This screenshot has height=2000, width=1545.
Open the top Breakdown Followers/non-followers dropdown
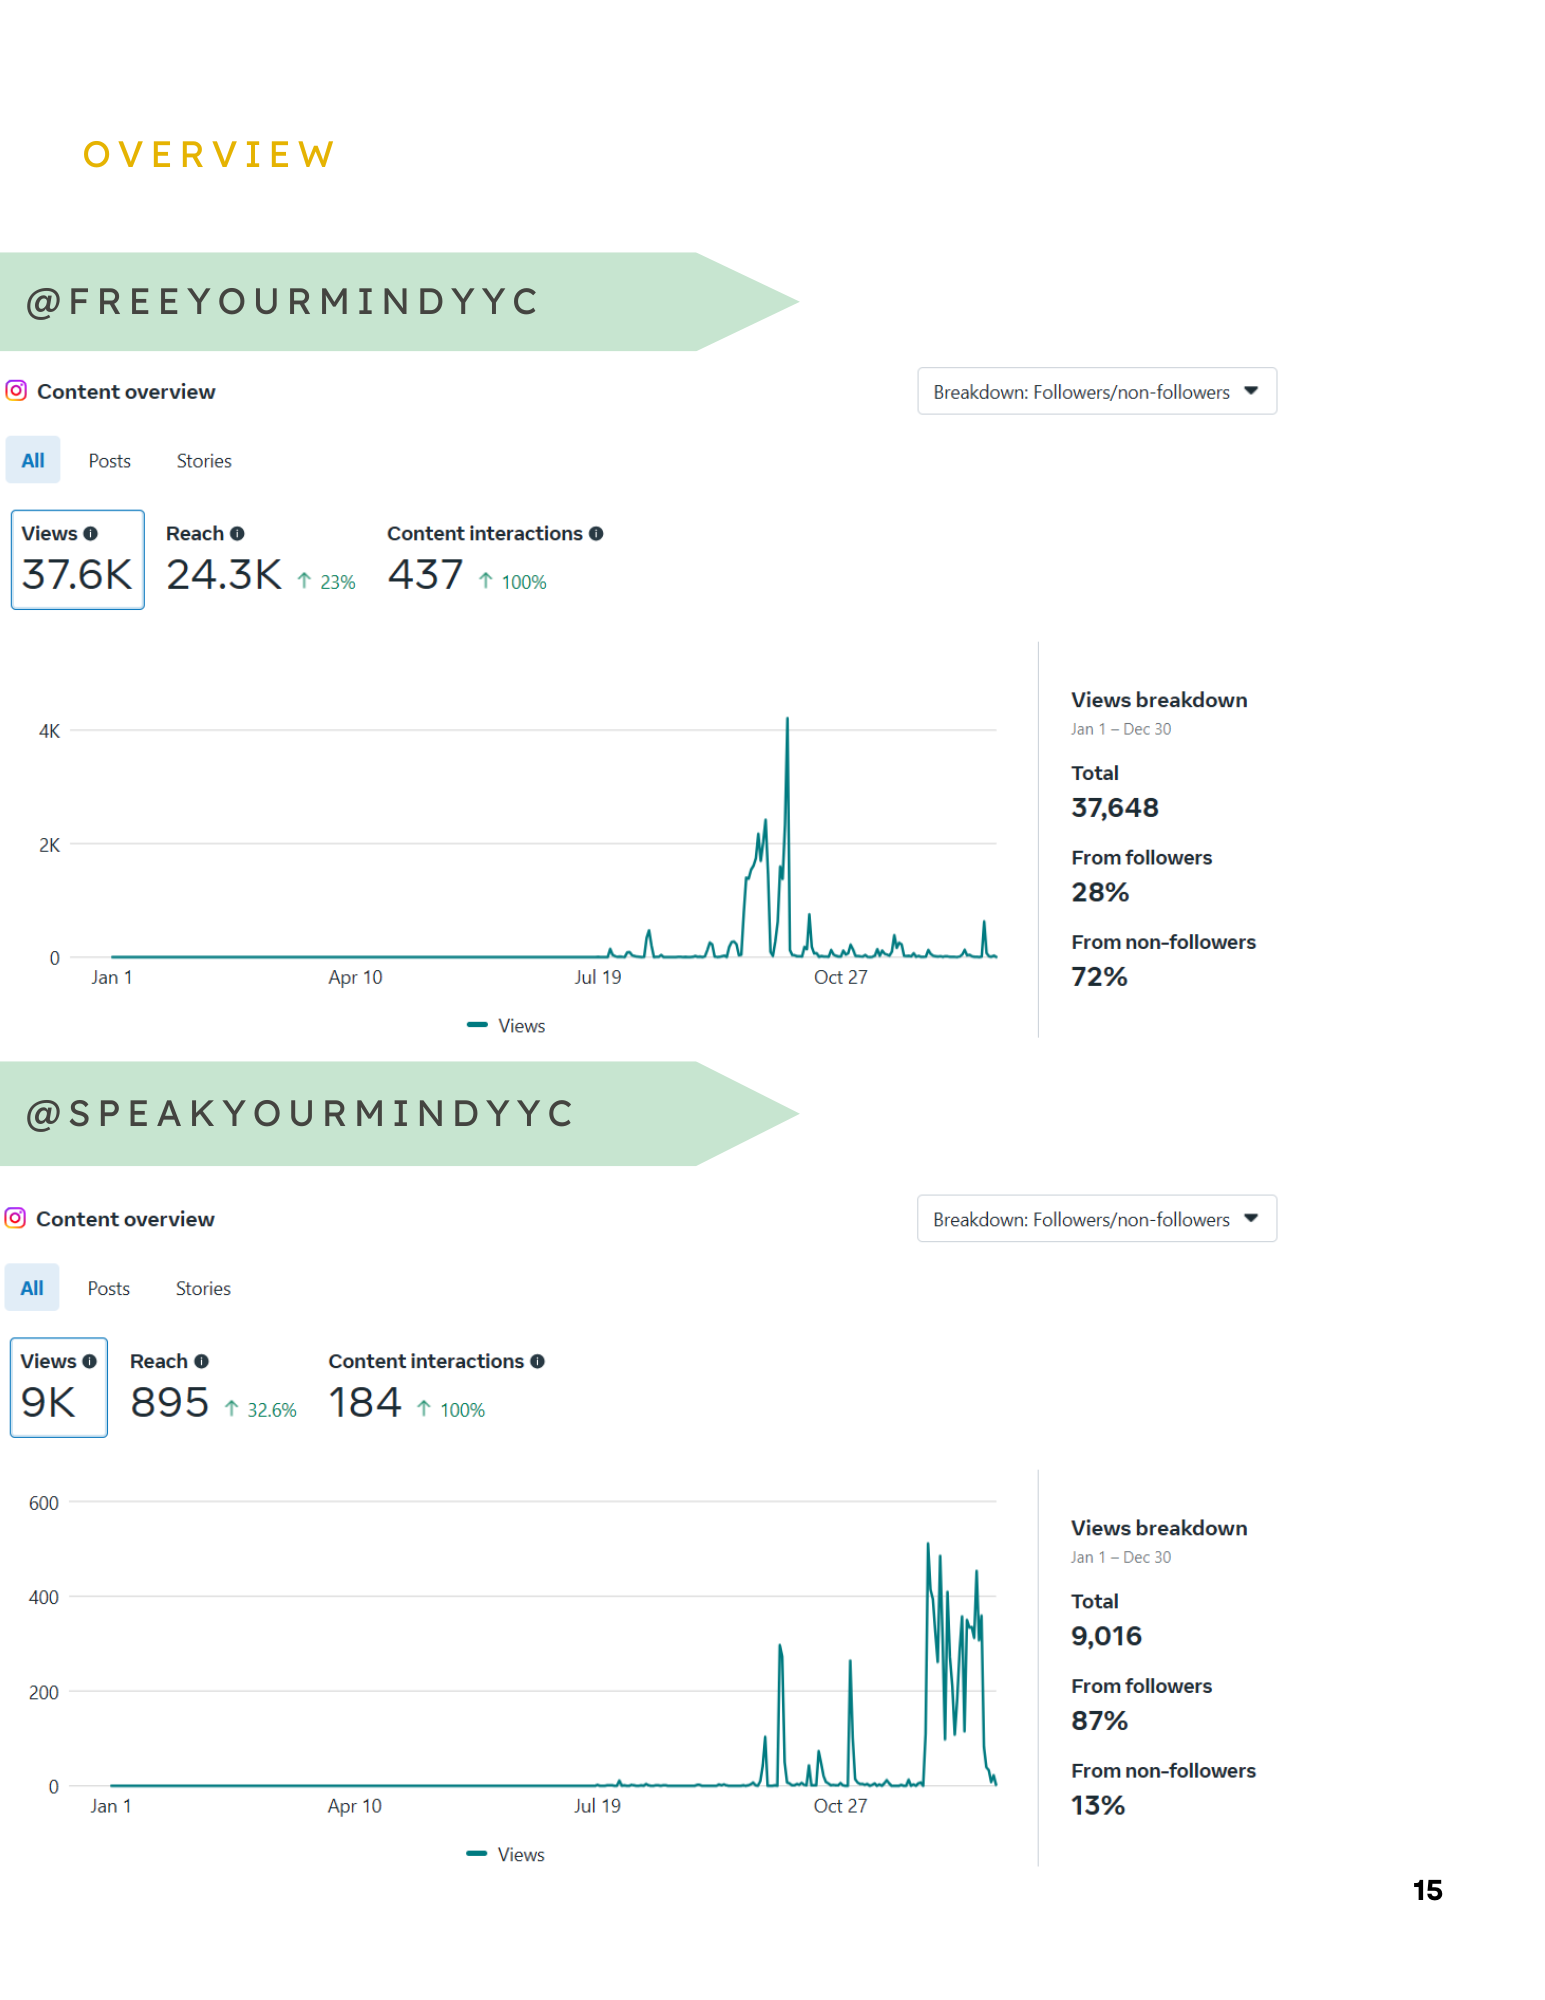(x=1096, y=392)
